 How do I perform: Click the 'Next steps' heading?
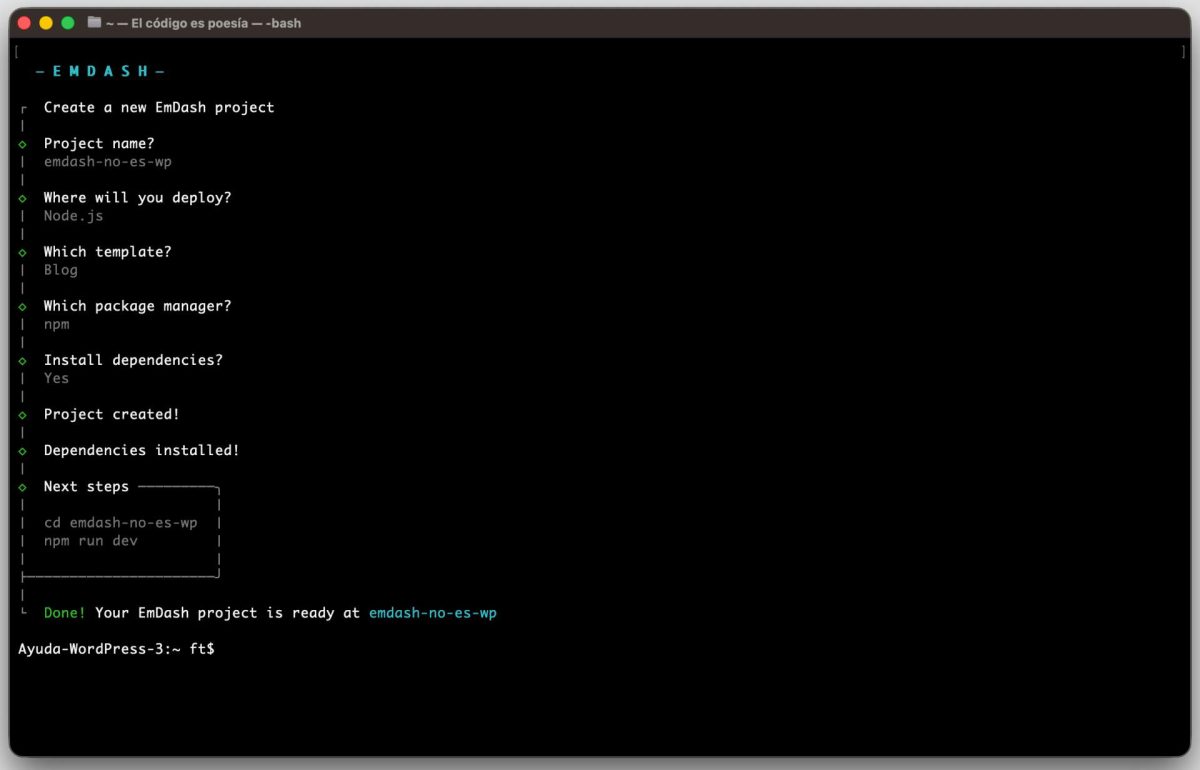(86, 486)
